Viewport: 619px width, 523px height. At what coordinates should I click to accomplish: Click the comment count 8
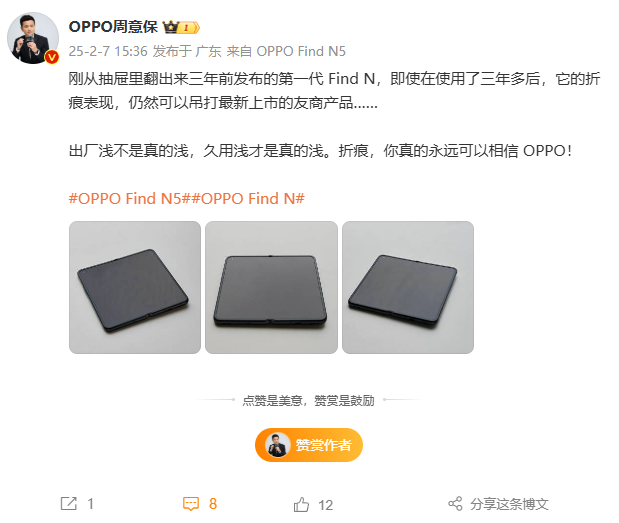pyautogui.click(x=213, y=504)
